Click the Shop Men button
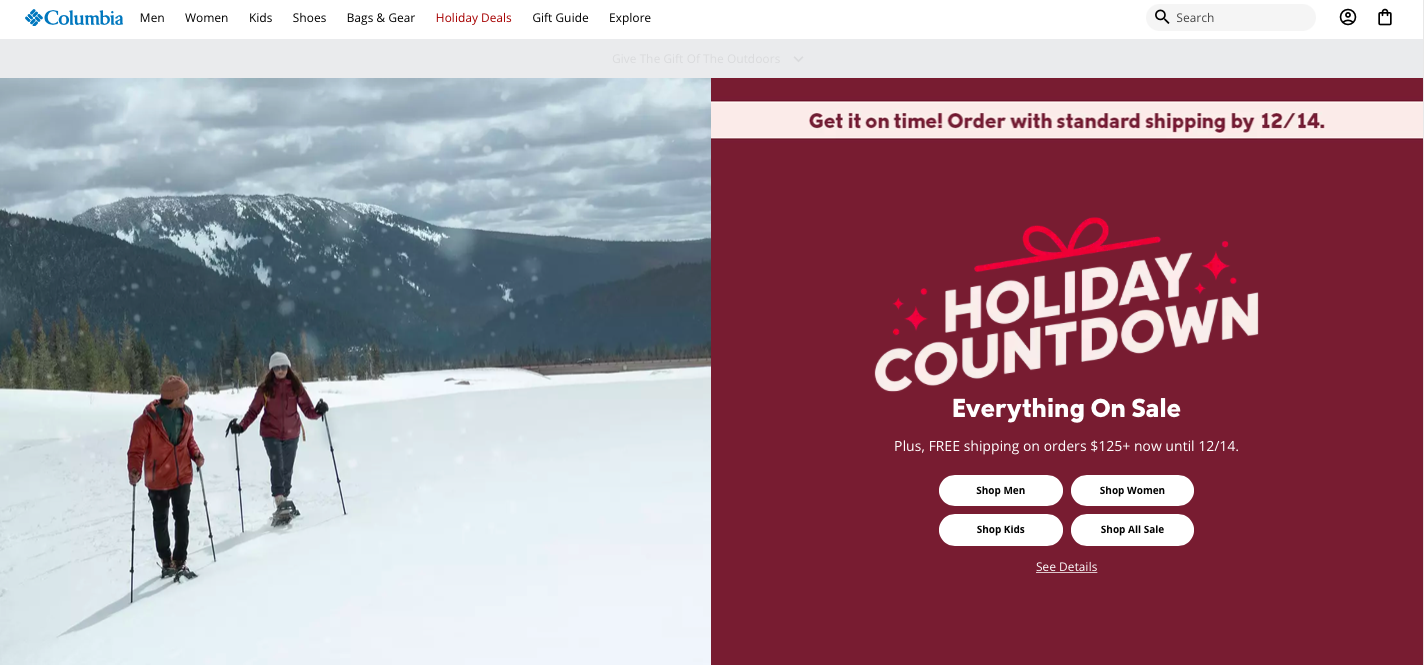Screen dimensions: 1424x665 coord(1000,491)
